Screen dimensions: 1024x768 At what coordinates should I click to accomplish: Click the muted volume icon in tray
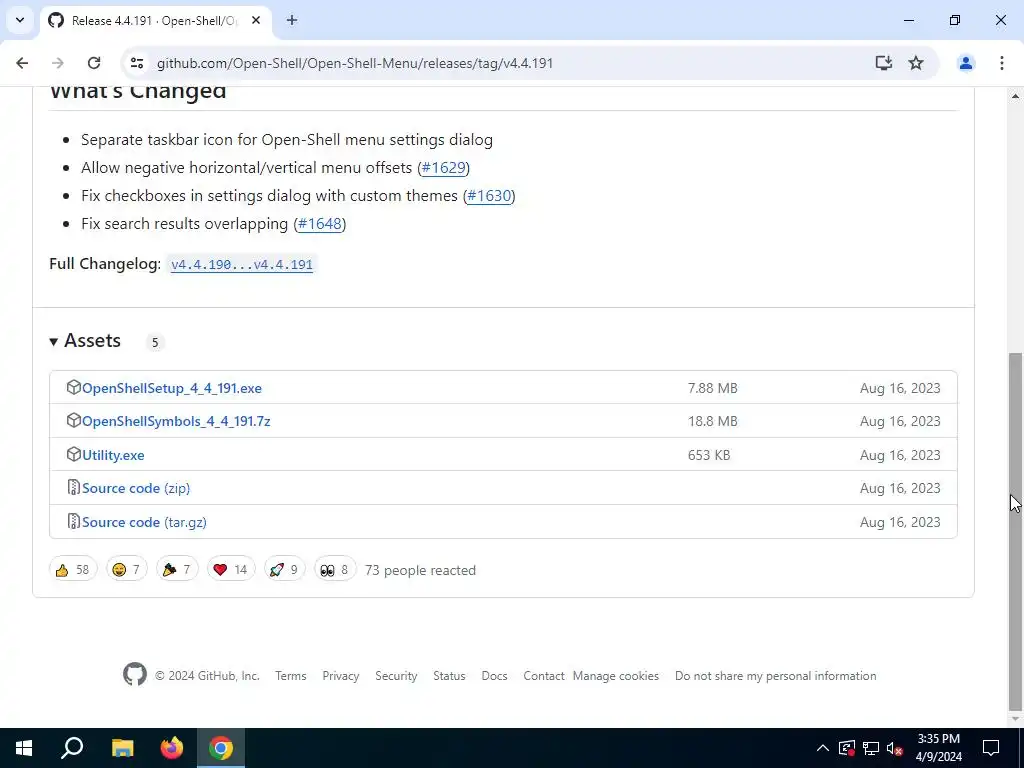pos(895,748)
